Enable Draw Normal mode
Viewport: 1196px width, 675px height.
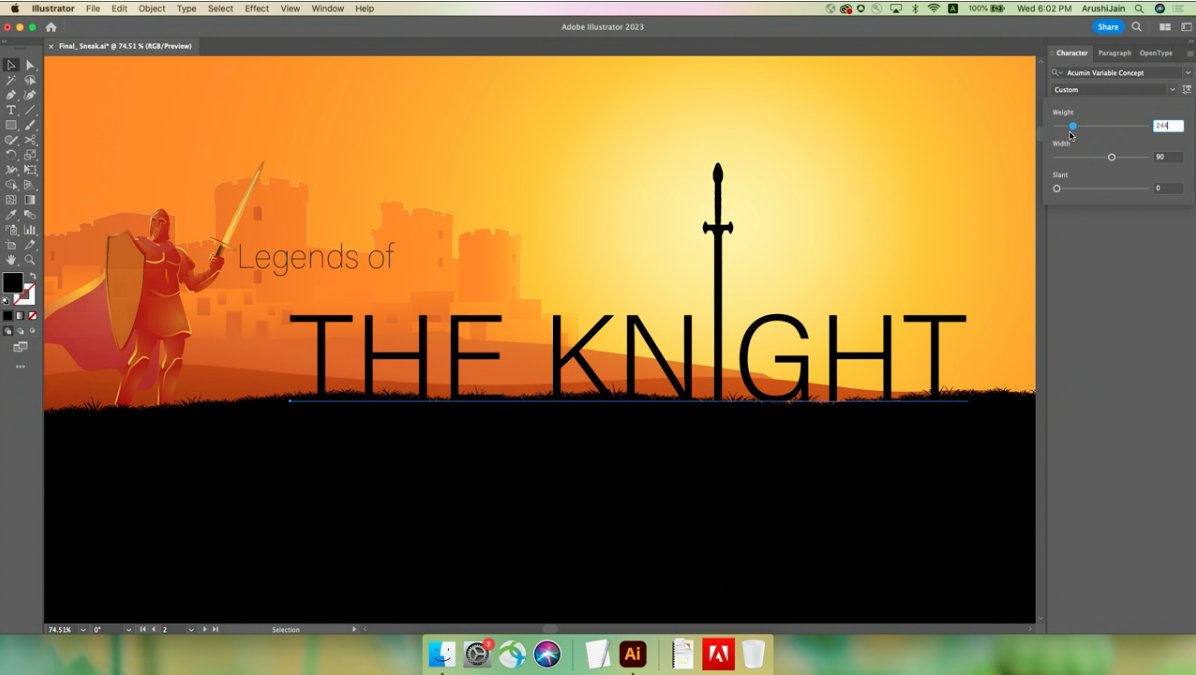(8, 331)
